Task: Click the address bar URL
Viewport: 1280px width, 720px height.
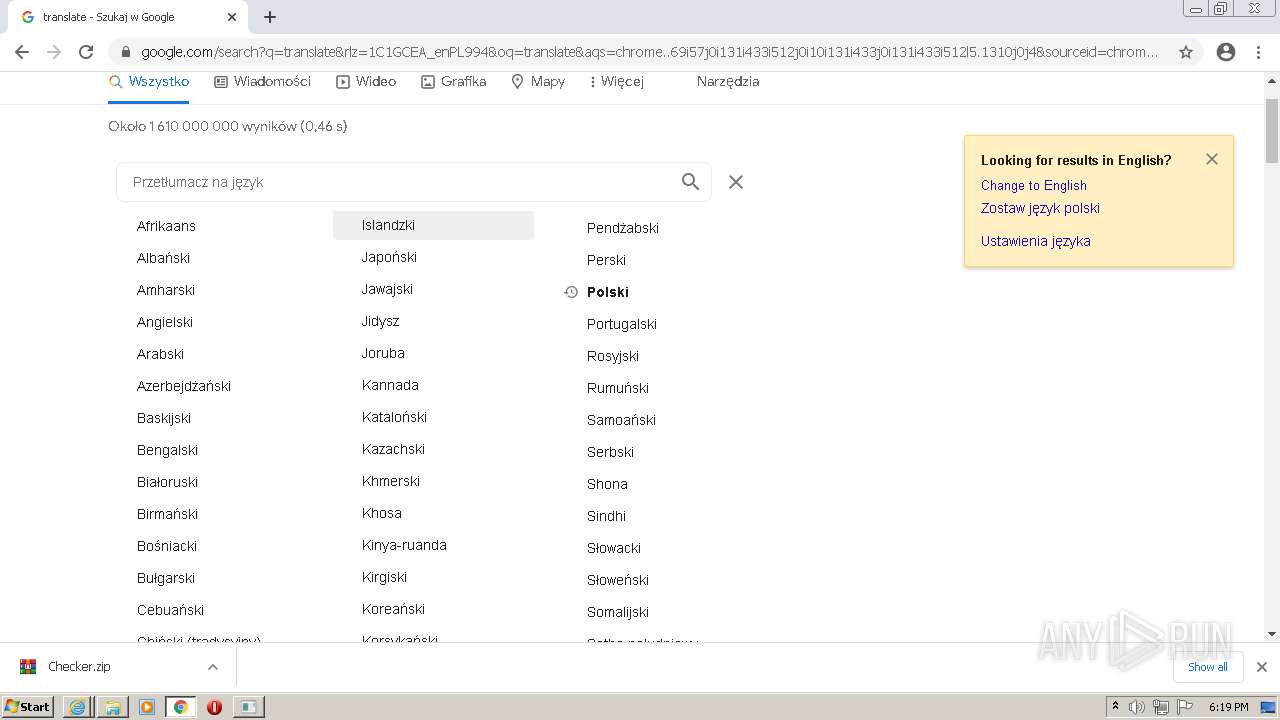Action: coord(648,52)
